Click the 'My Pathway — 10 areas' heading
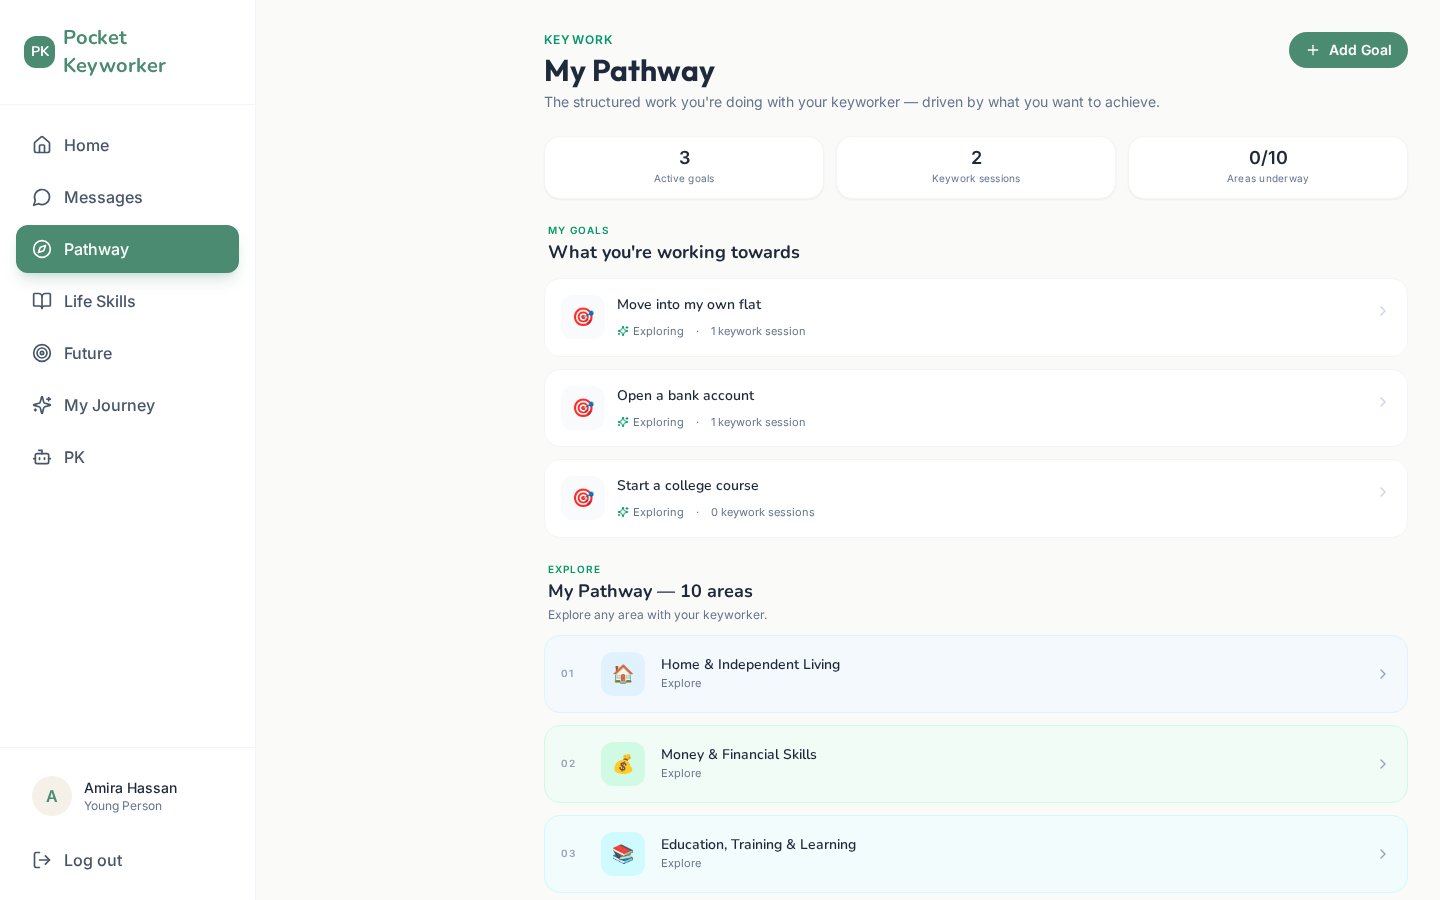Viewport: 1440px width, 900px height. point(650,591)
